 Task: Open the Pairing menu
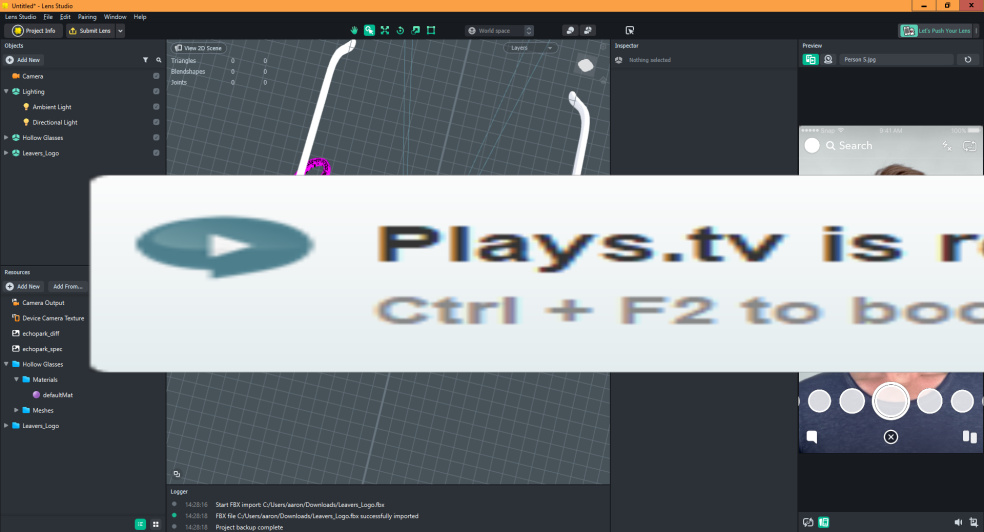coord(87,17)
